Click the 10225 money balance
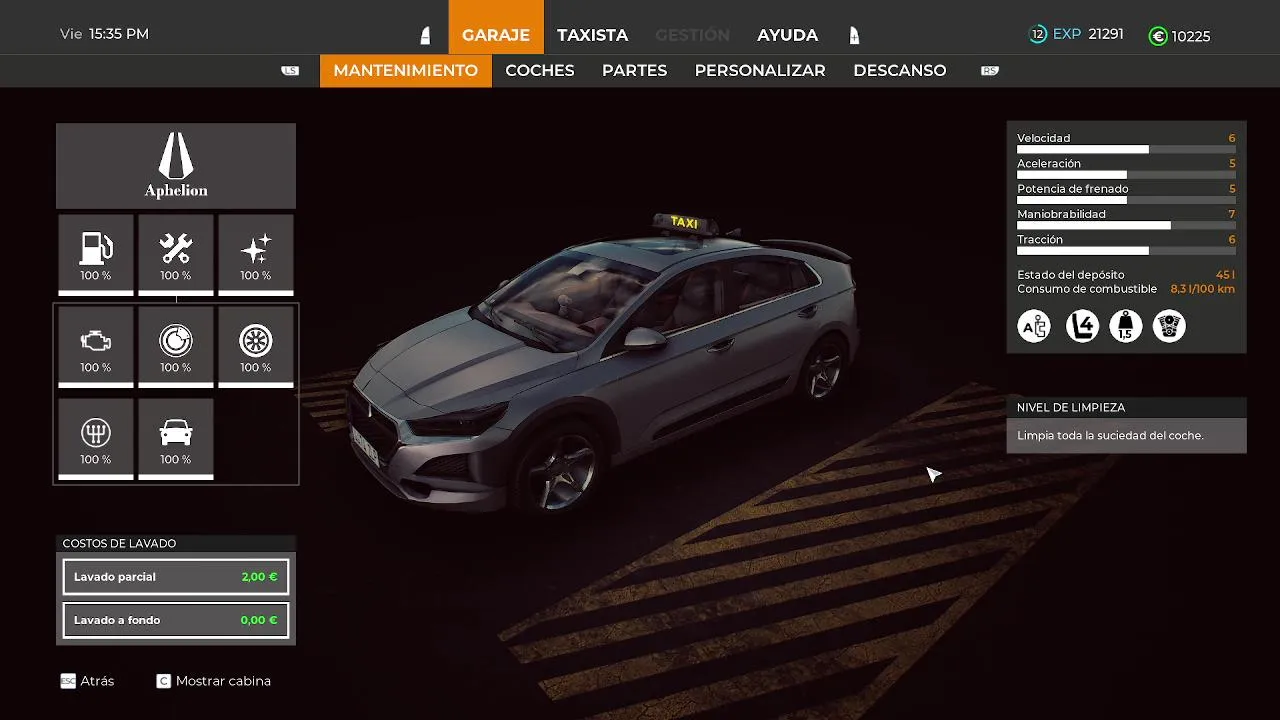 [1191, 36]
